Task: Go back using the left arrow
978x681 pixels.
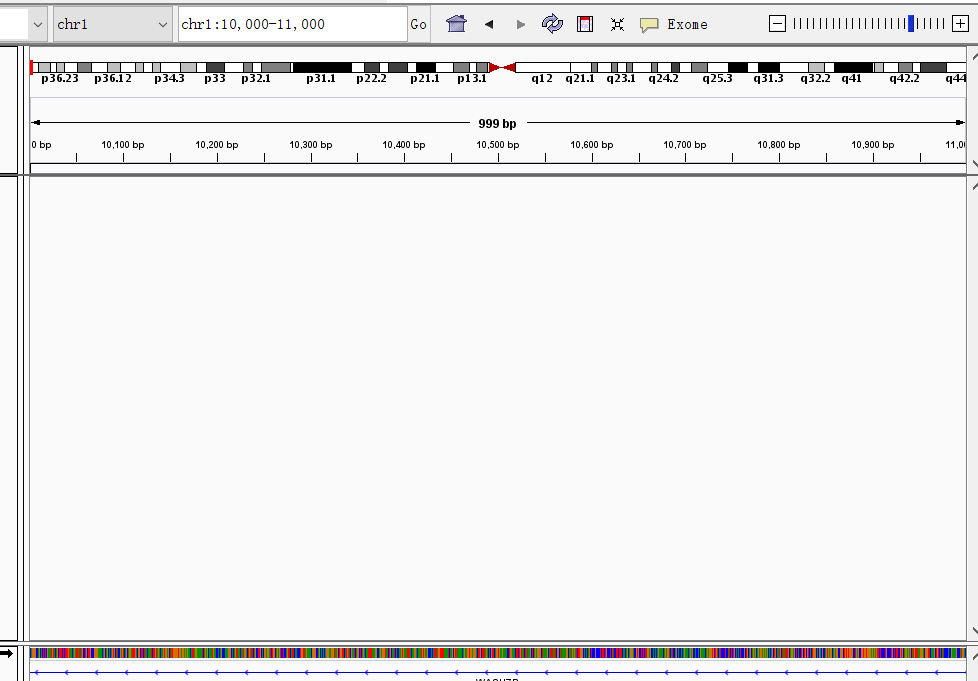Action: click(489, 24)
